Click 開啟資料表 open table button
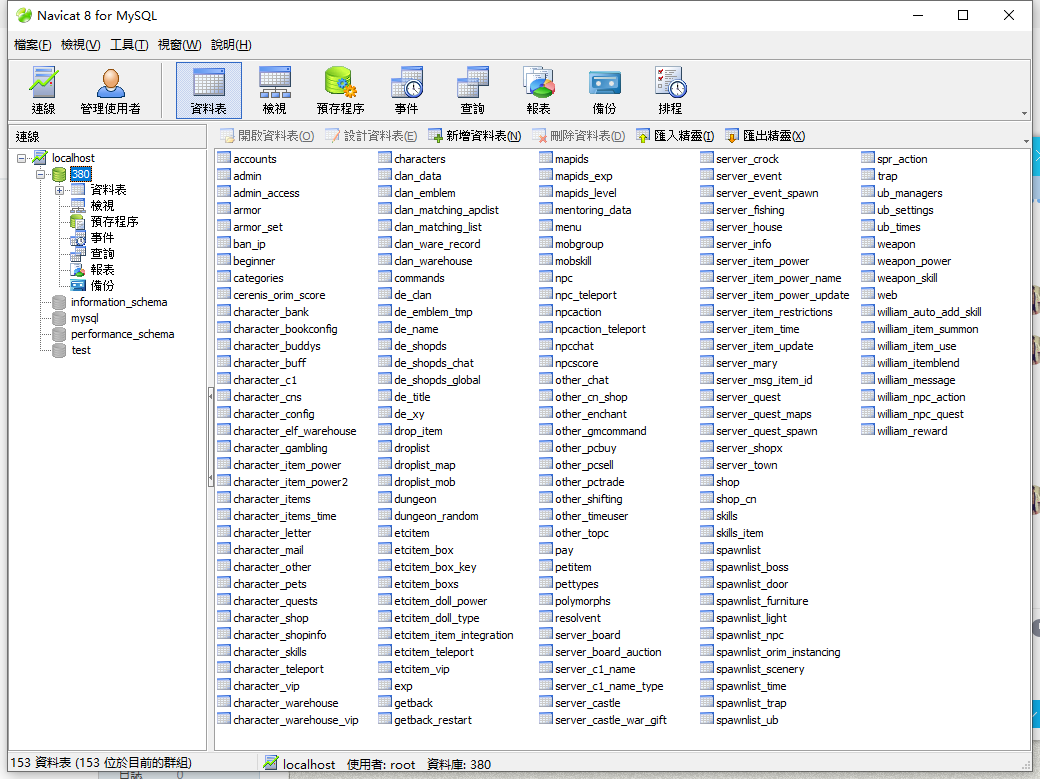The image size is (1040, 779). 267,136
